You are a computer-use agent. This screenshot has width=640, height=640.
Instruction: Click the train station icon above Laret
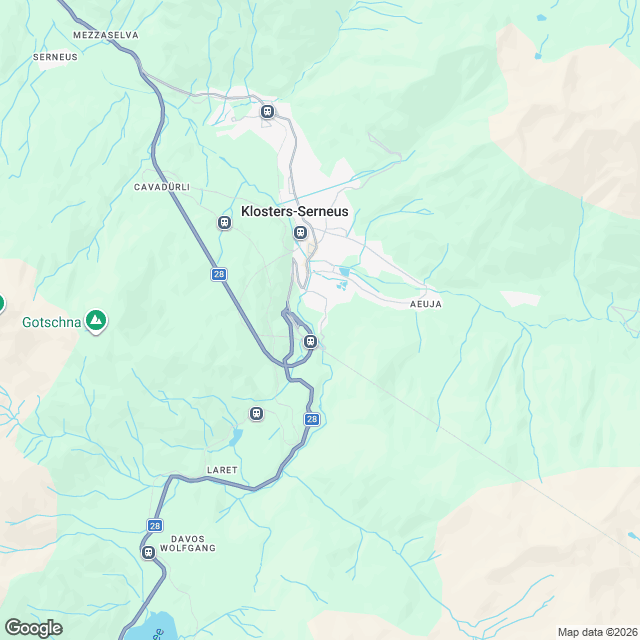256,414
